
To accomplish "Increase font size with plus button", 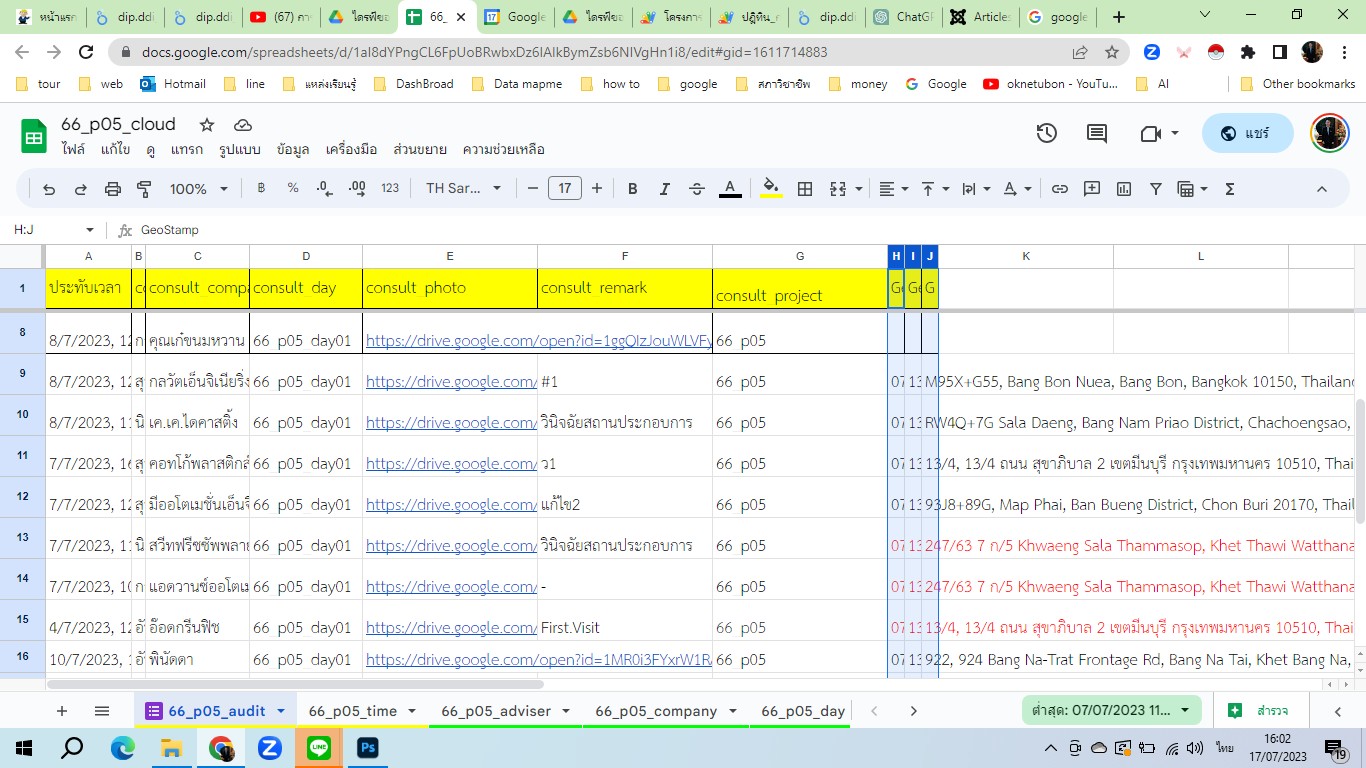I will tap(597, 188).
